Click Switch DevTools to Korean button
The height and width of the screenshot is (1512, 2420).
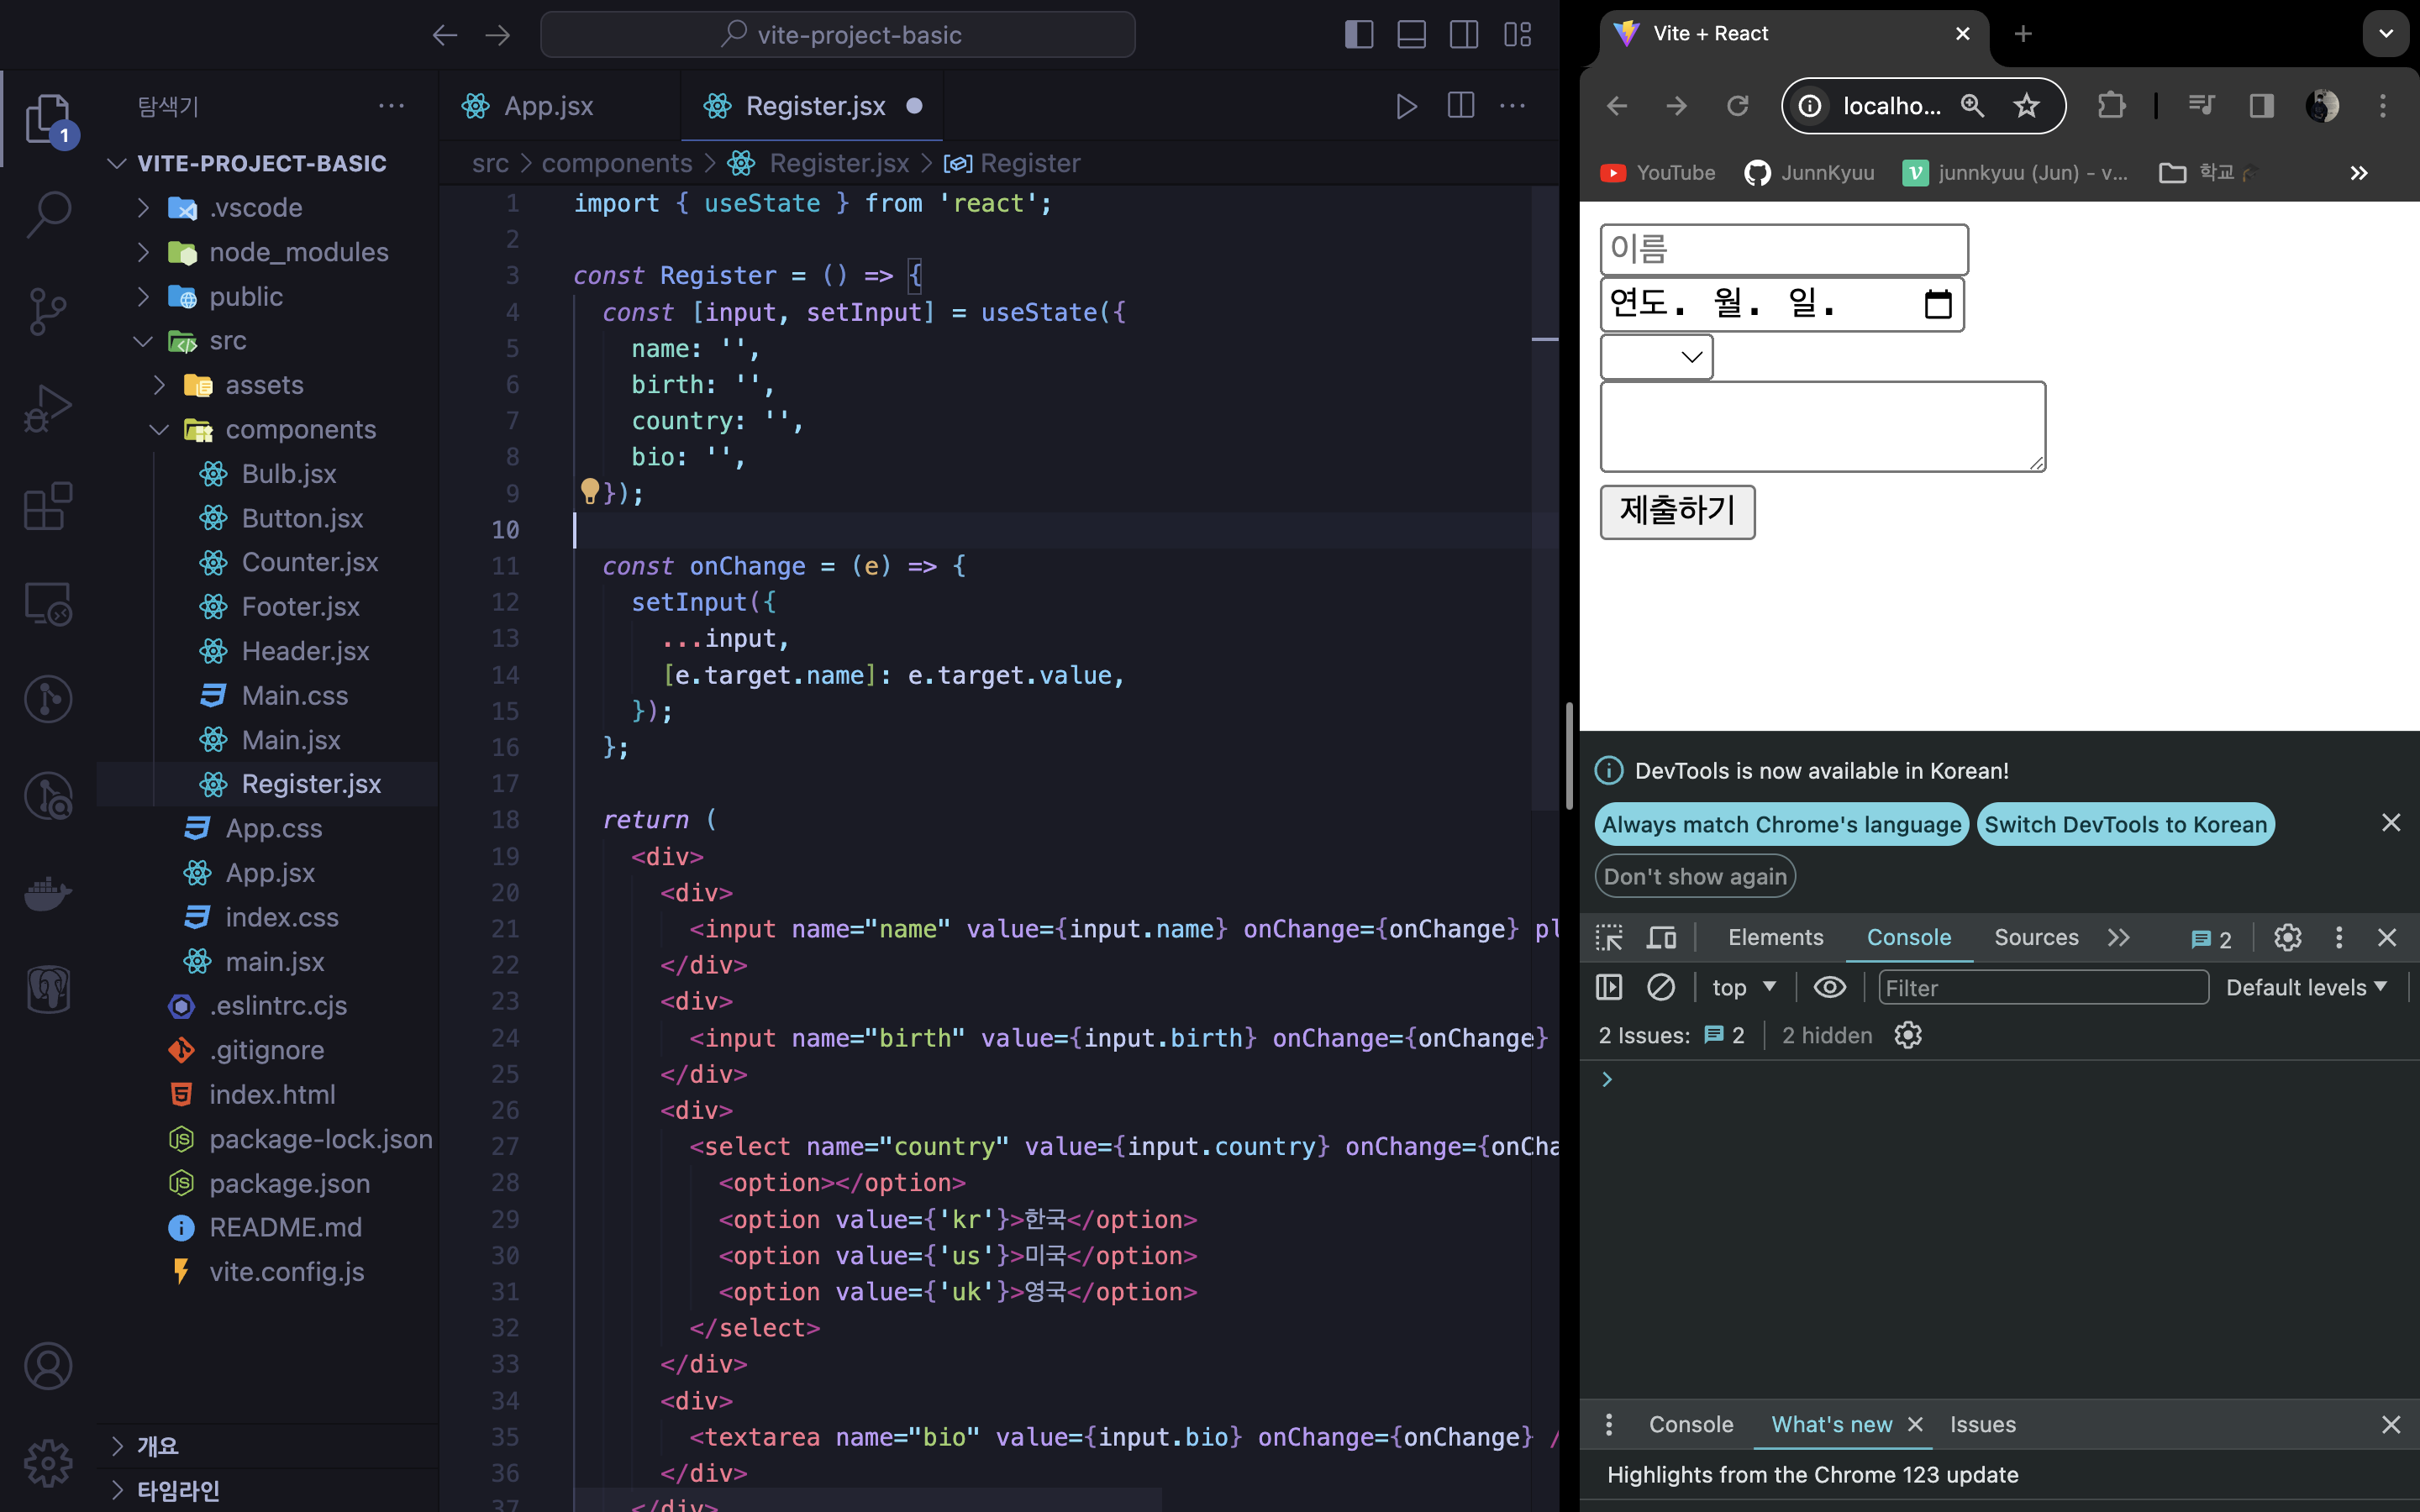pos(2125,825)
